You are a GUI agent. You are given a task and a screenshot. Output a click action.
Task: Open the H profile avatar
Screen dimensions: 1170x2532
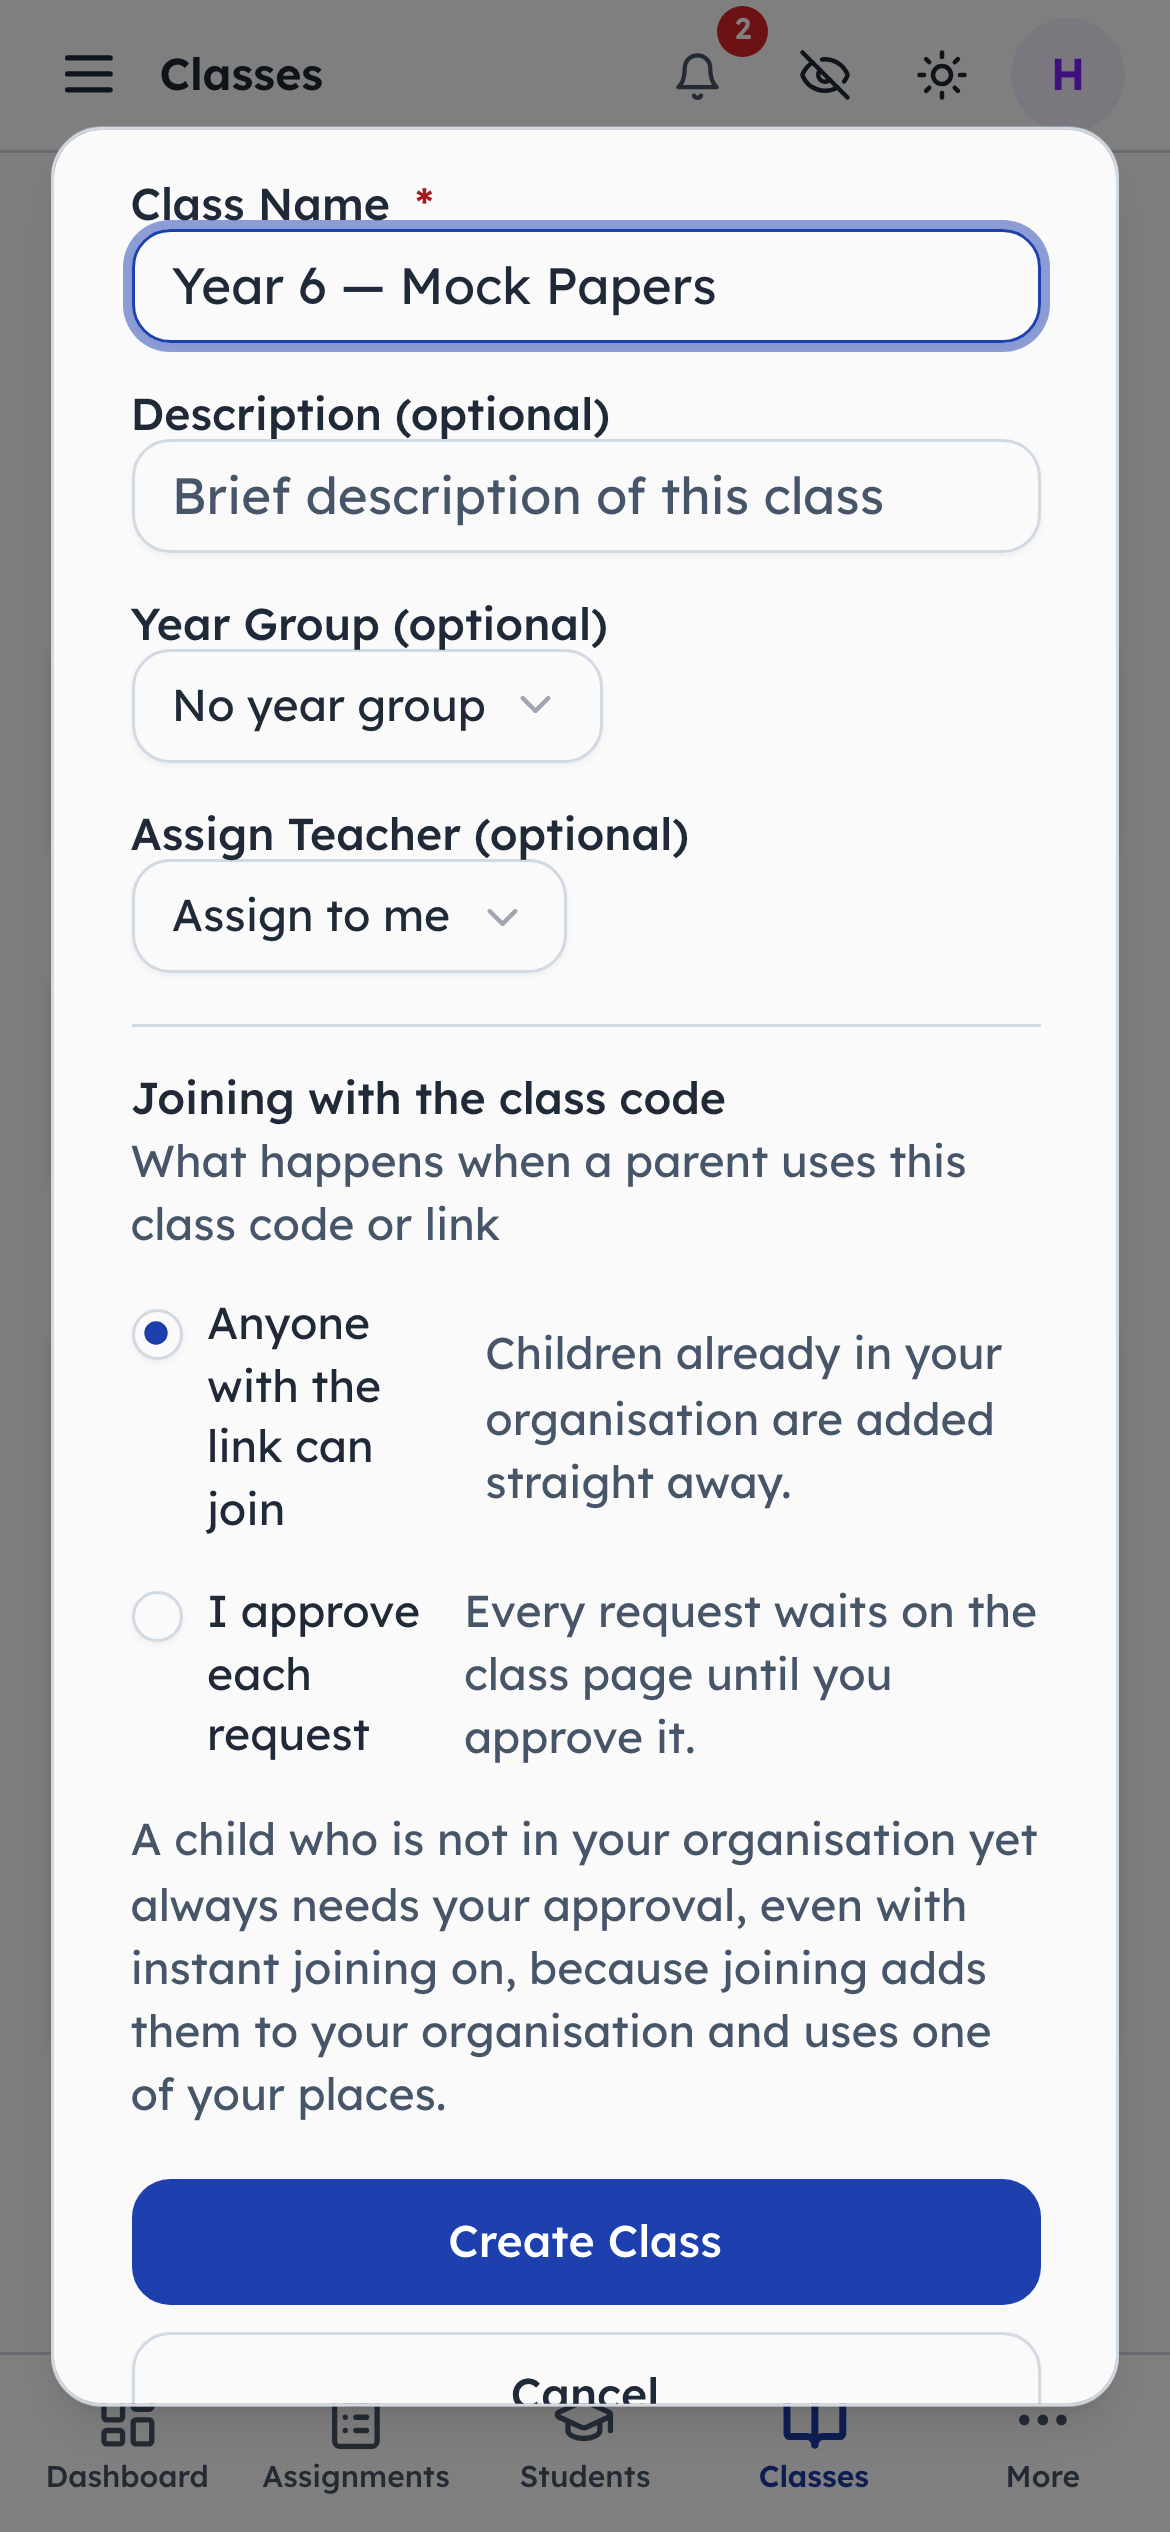1067,75
